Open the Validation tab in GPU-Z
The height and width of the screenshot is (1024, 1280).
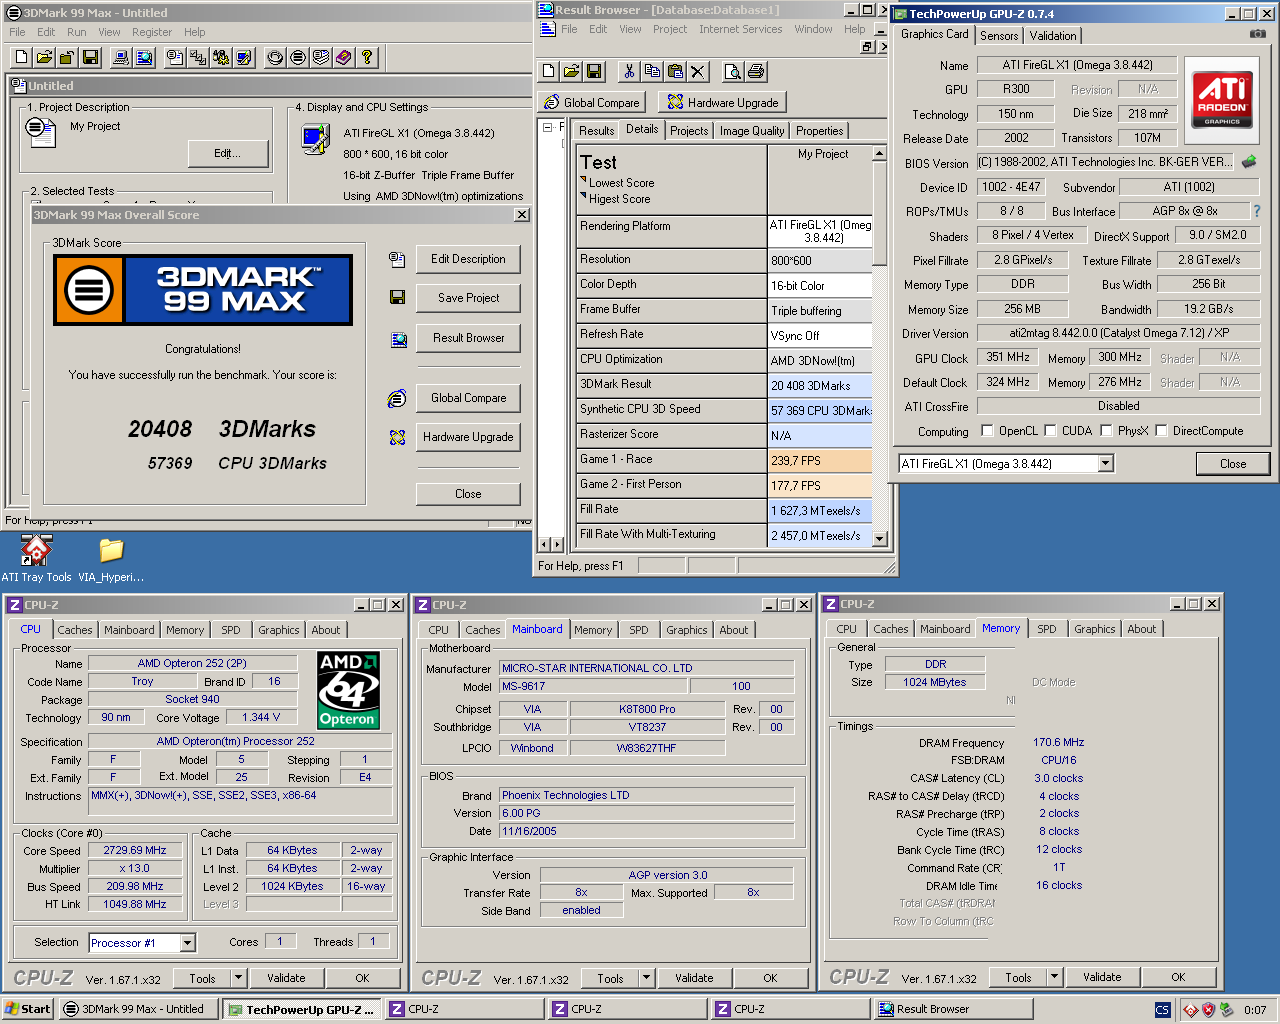[1053, 35]
